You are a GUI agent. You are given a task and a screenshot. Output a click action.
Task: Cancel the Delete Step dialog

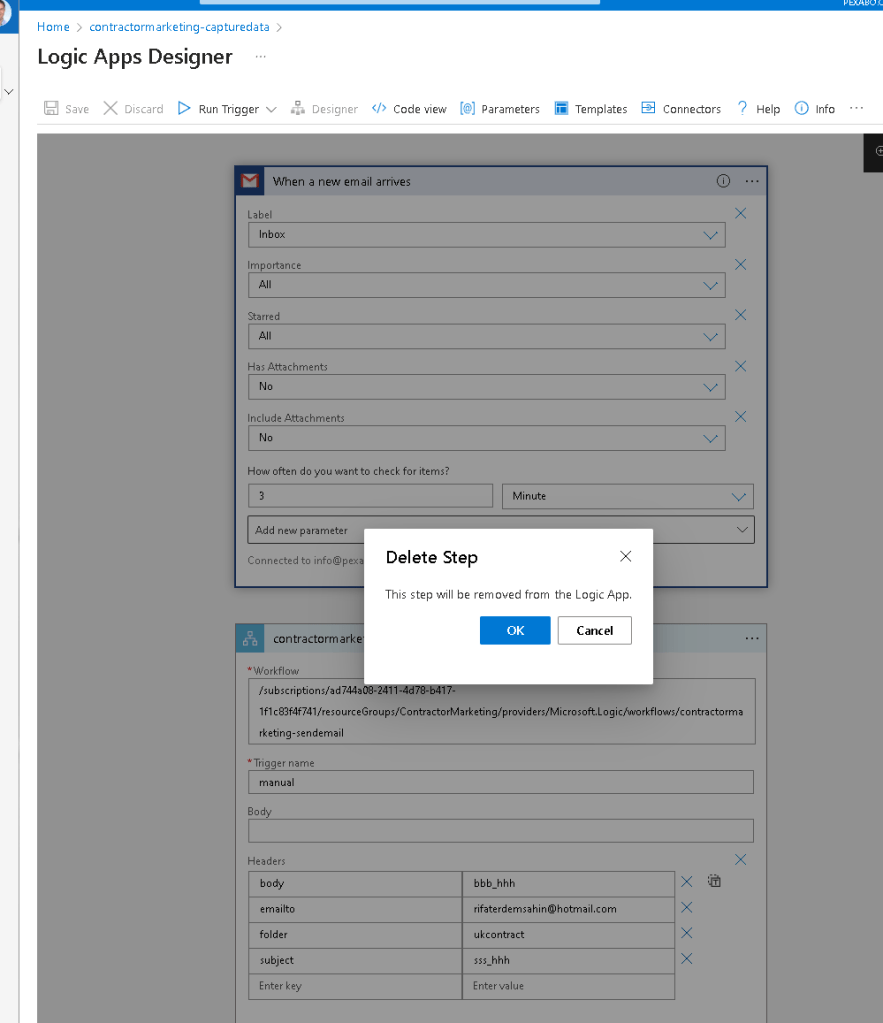[595, 630]
